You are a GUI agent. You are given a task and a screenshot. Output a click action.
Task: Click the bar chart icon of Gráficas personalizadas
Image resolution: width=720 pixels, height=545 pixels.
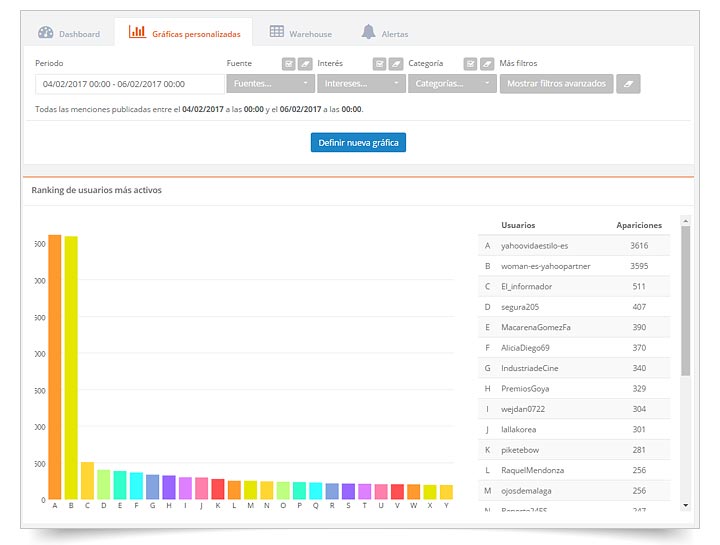coord(137,32)
